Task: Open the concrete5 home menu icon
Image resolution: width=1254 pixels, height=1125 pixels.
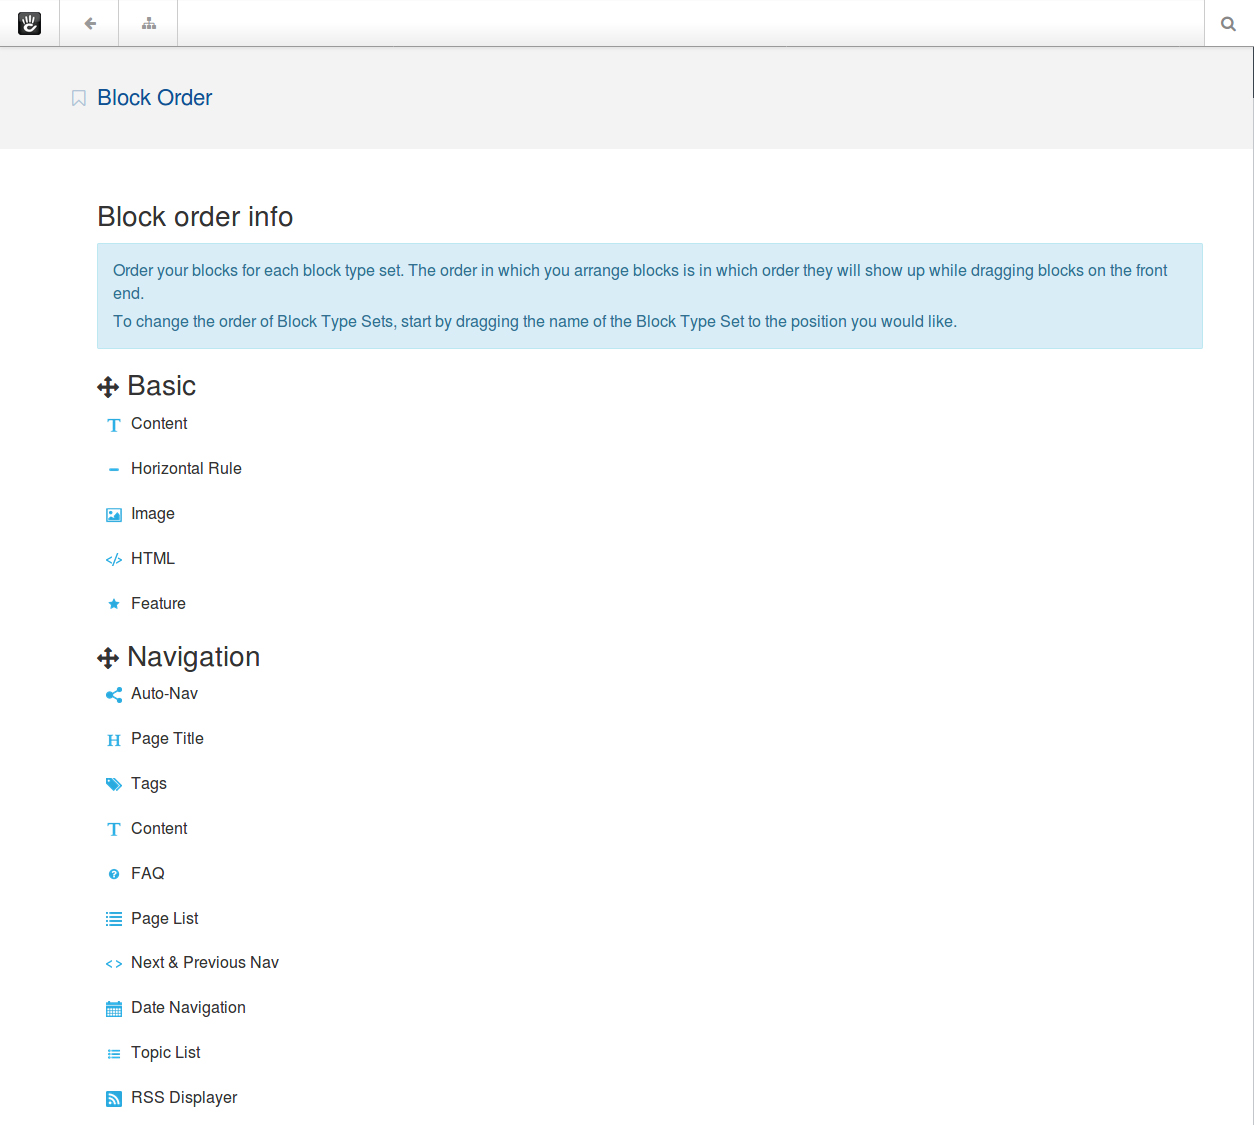Action: [x=29, y=23]
